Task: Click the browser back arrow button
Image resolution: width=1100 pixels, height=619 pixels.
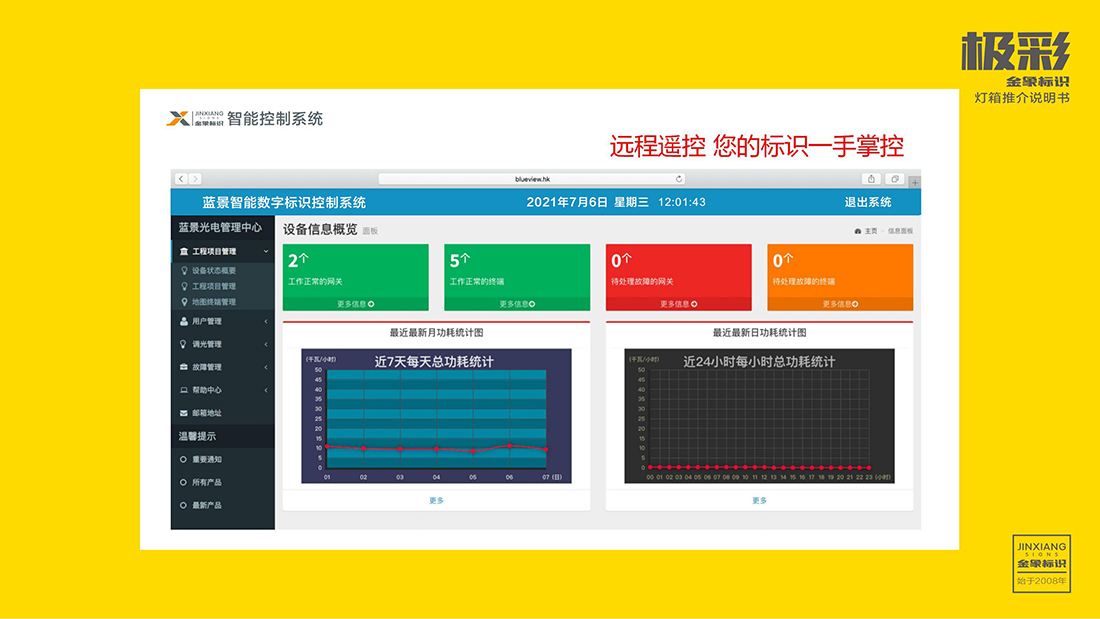Action: (181, 179)
